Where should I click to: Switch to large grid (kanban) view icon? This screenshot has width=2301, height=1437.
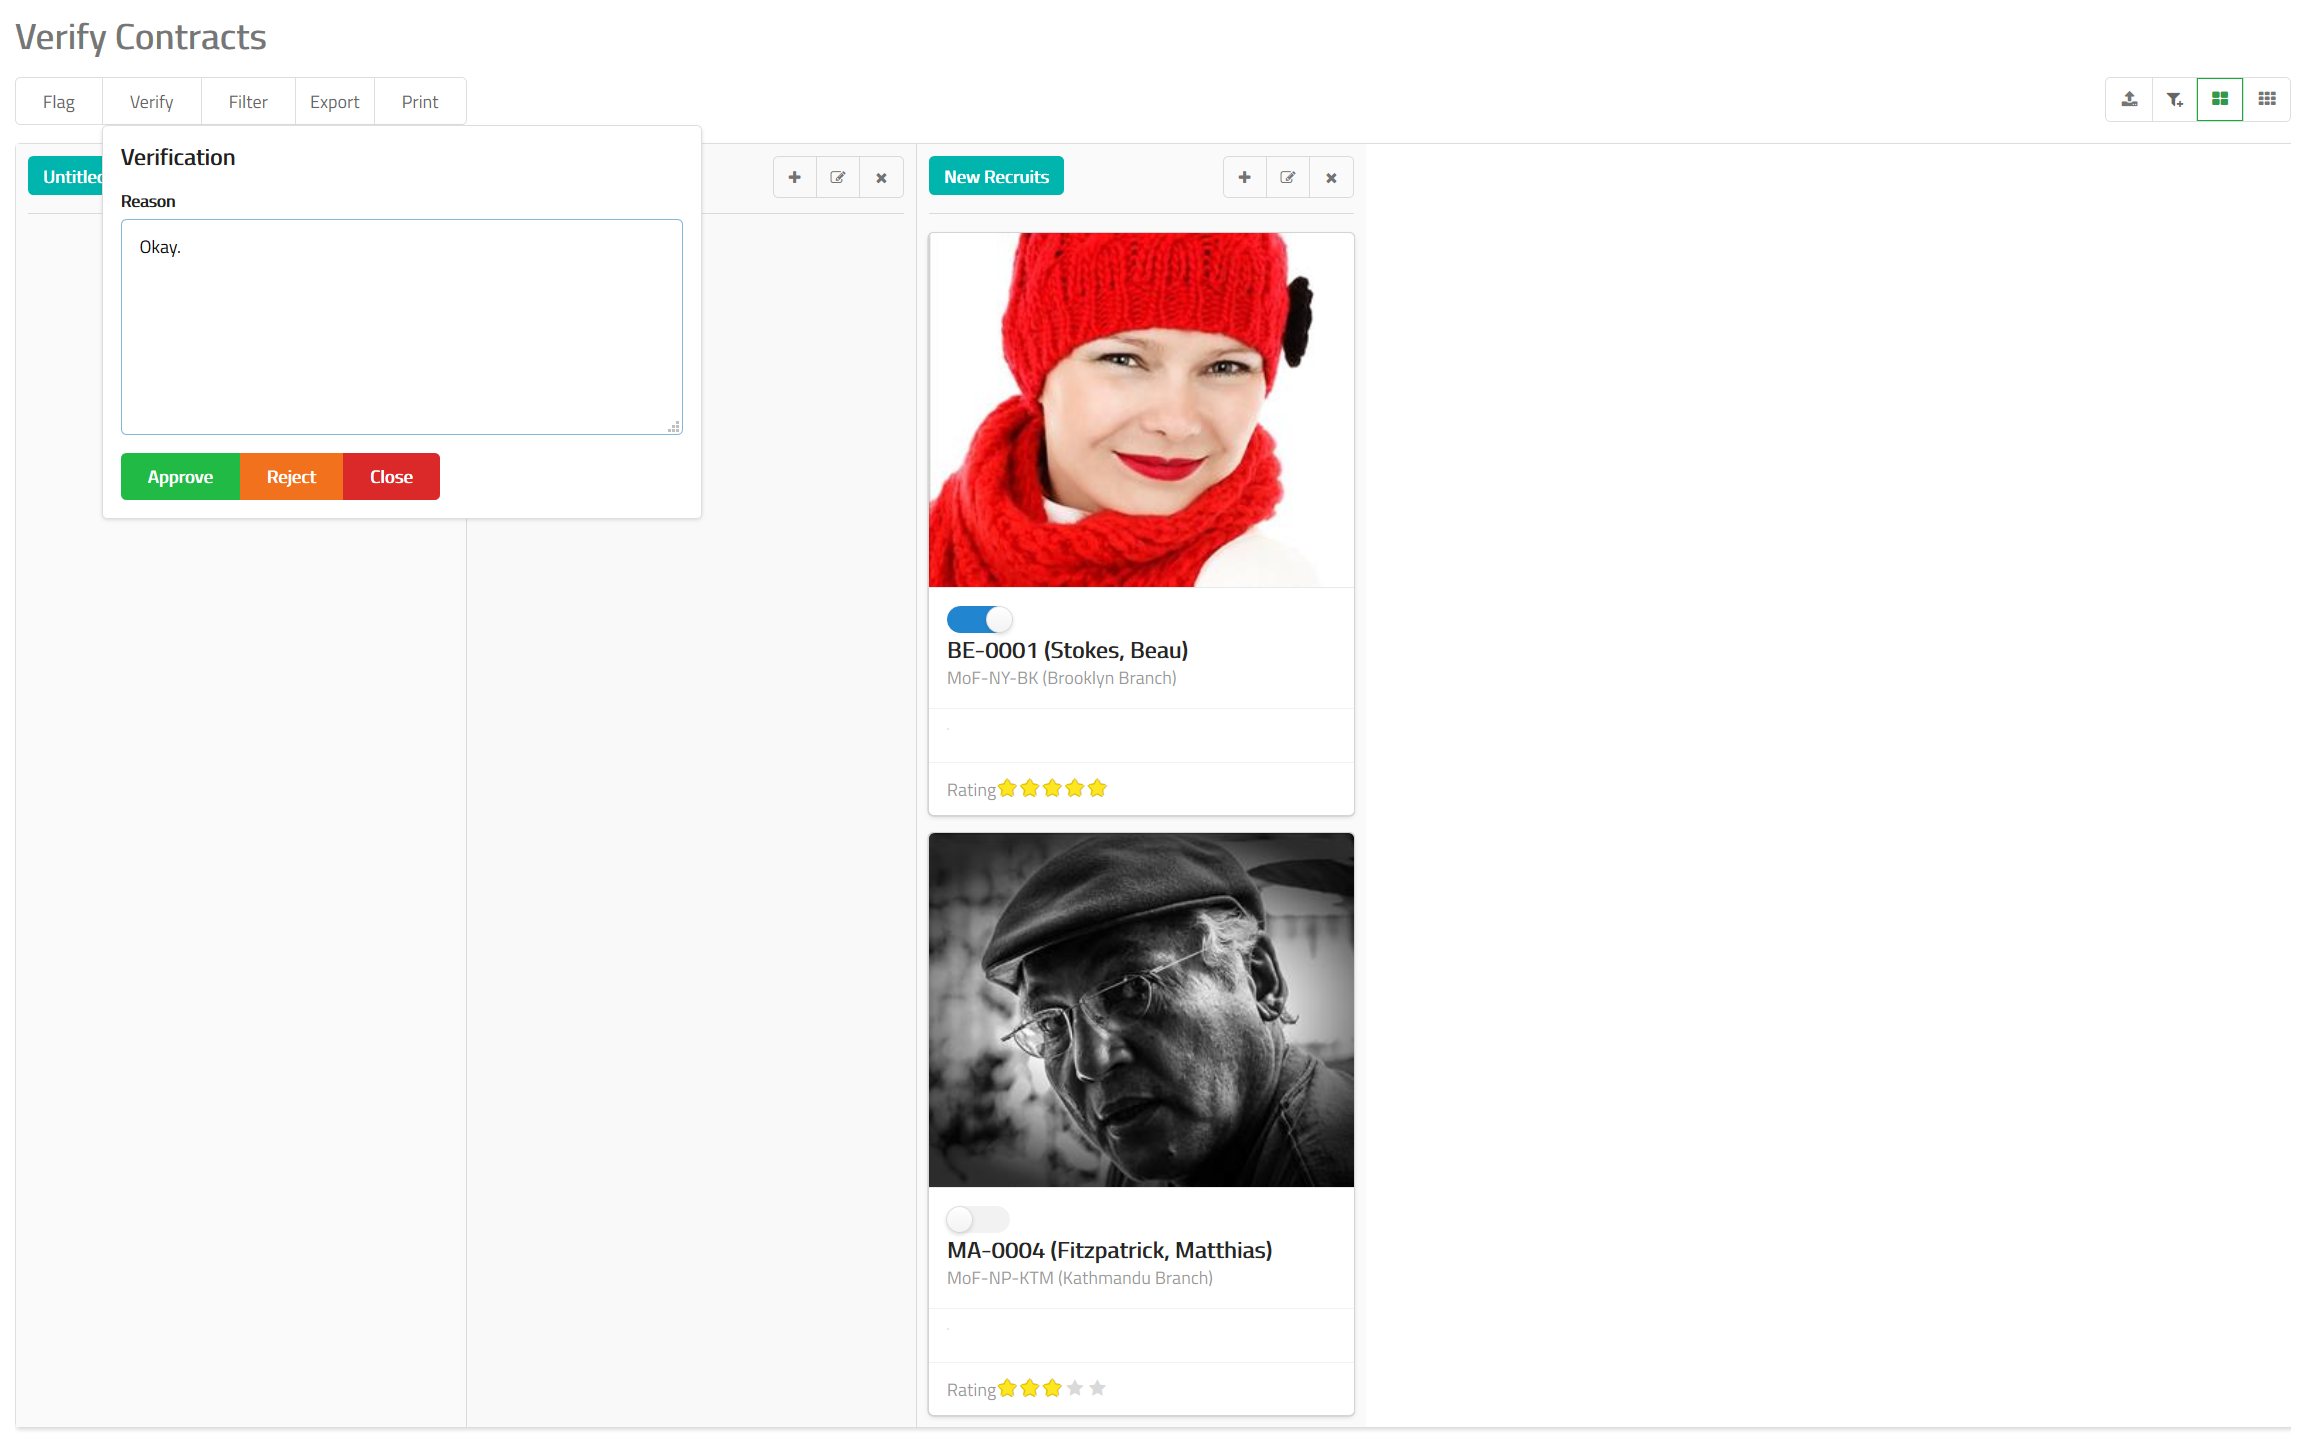(x=2219, y=99)
